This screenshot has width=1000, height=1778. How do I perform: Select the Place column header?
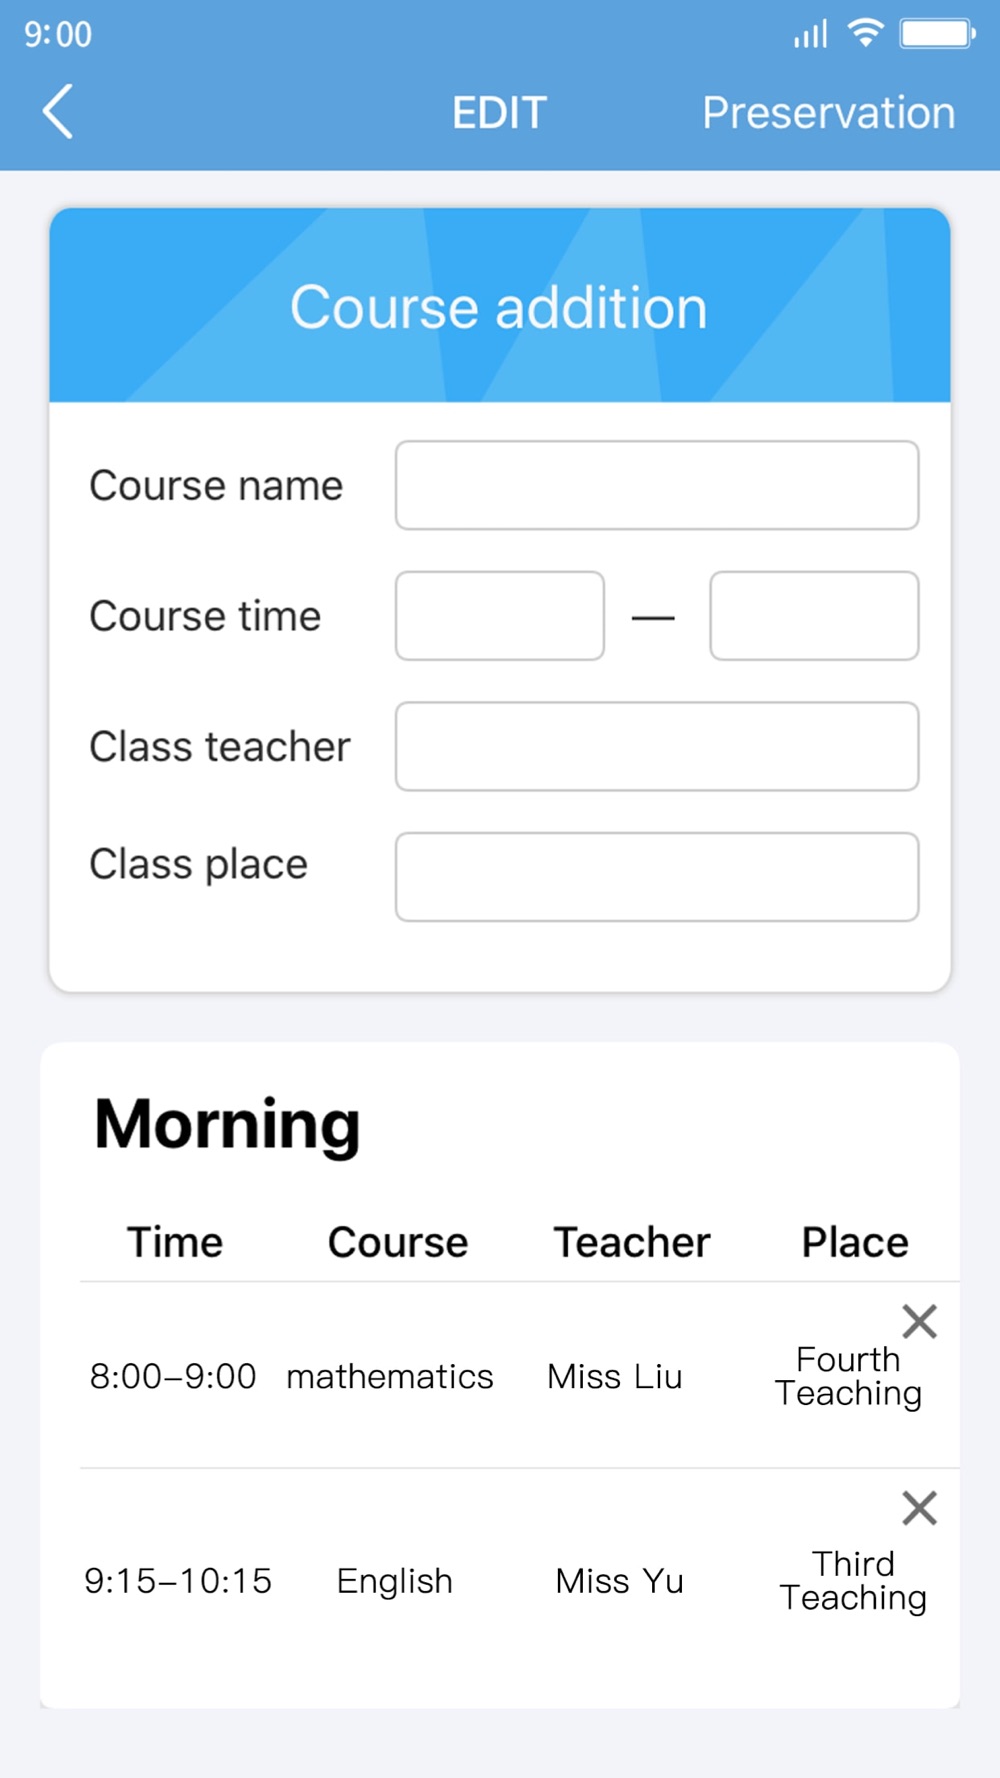pos(855,1242)
